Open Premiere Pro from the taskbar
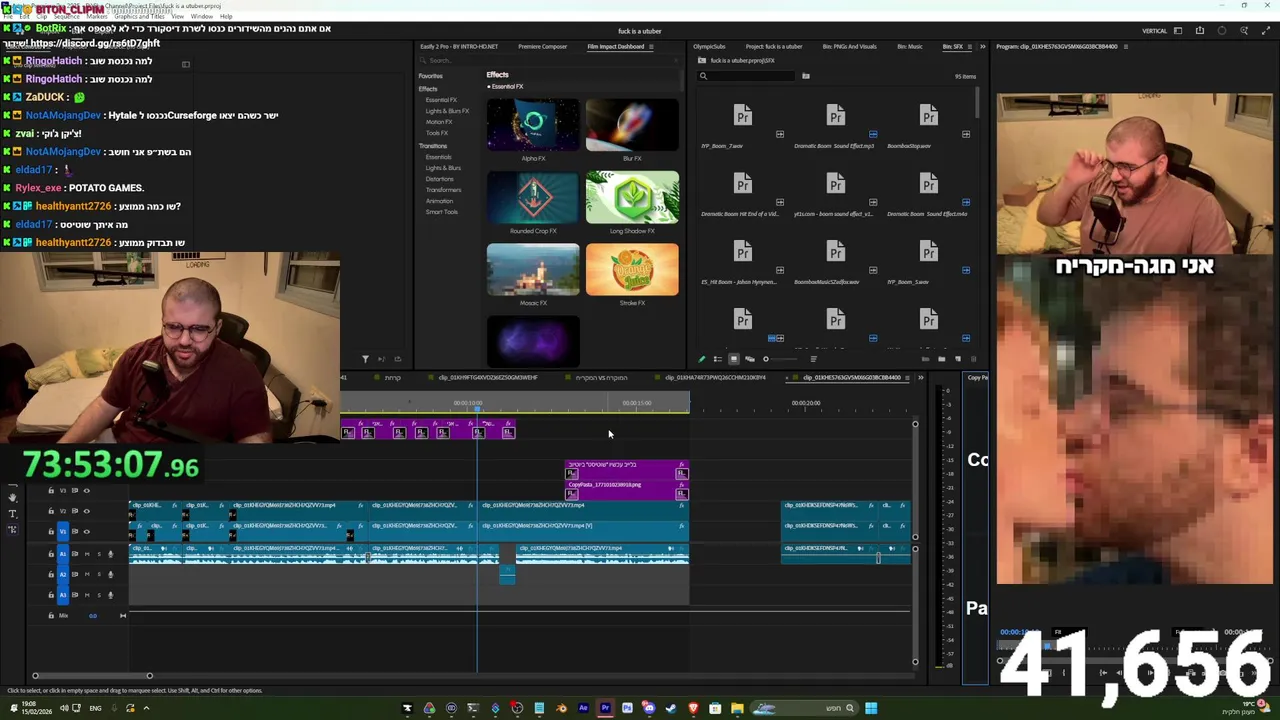Image resolution: width=1280 pixels, height=720 pixels. tap(605, 708)
